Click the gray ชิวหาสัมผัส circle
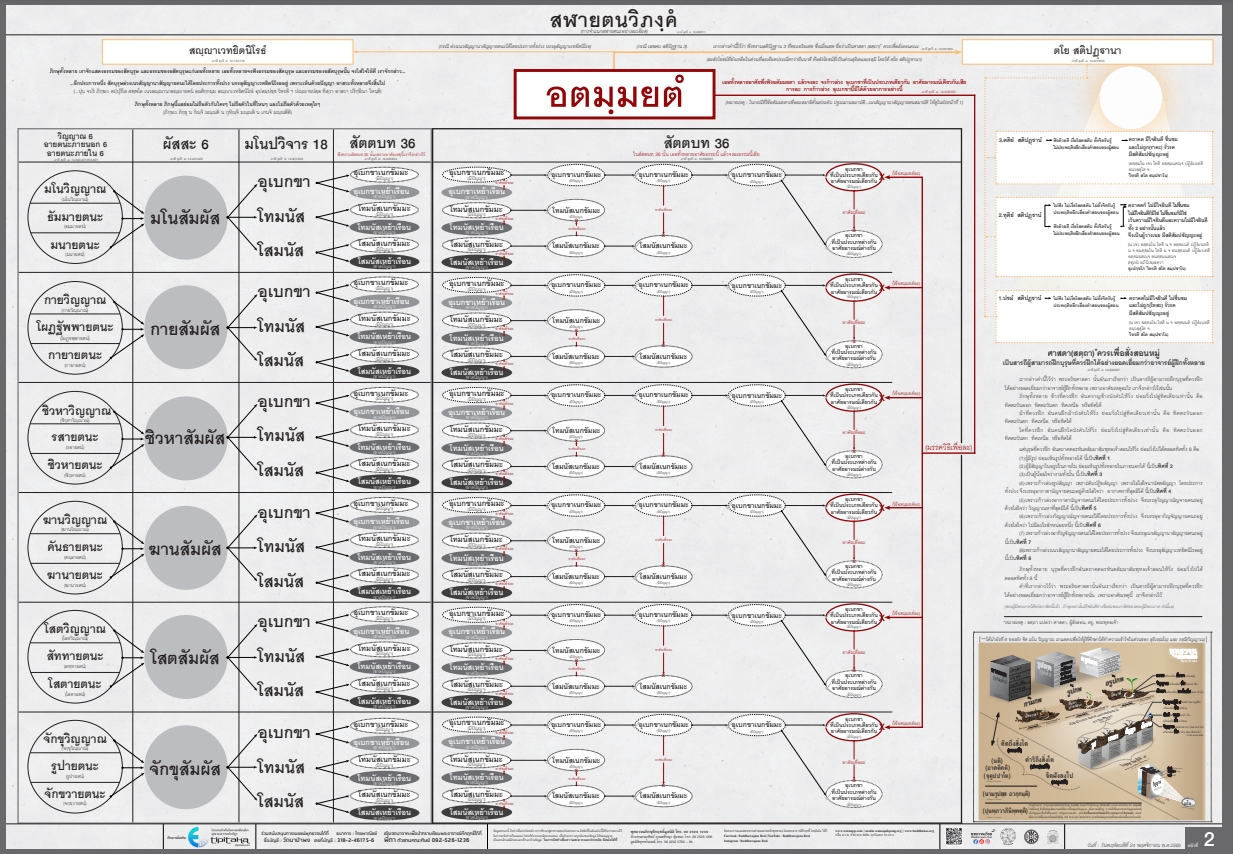The image size is (1233, 854). pos(185,436)
